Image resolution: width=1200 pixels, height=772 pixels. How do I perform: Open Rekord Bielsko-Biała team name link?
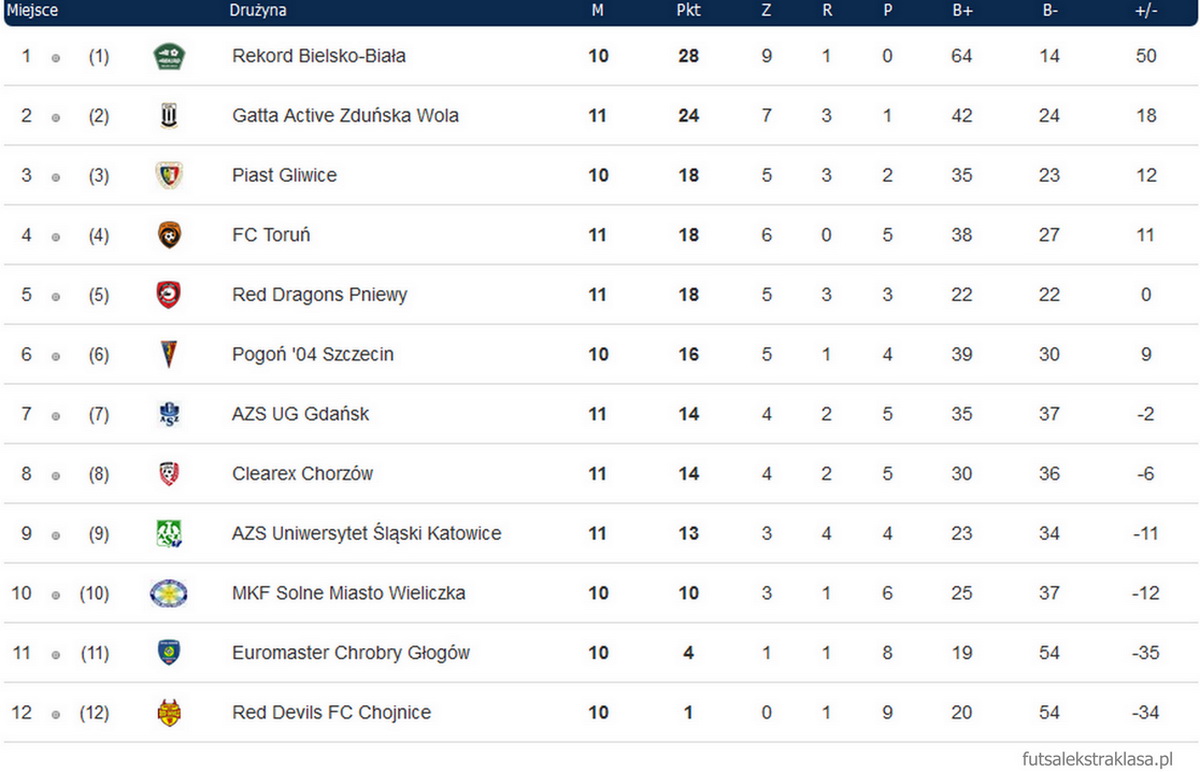tap(319, 56)
